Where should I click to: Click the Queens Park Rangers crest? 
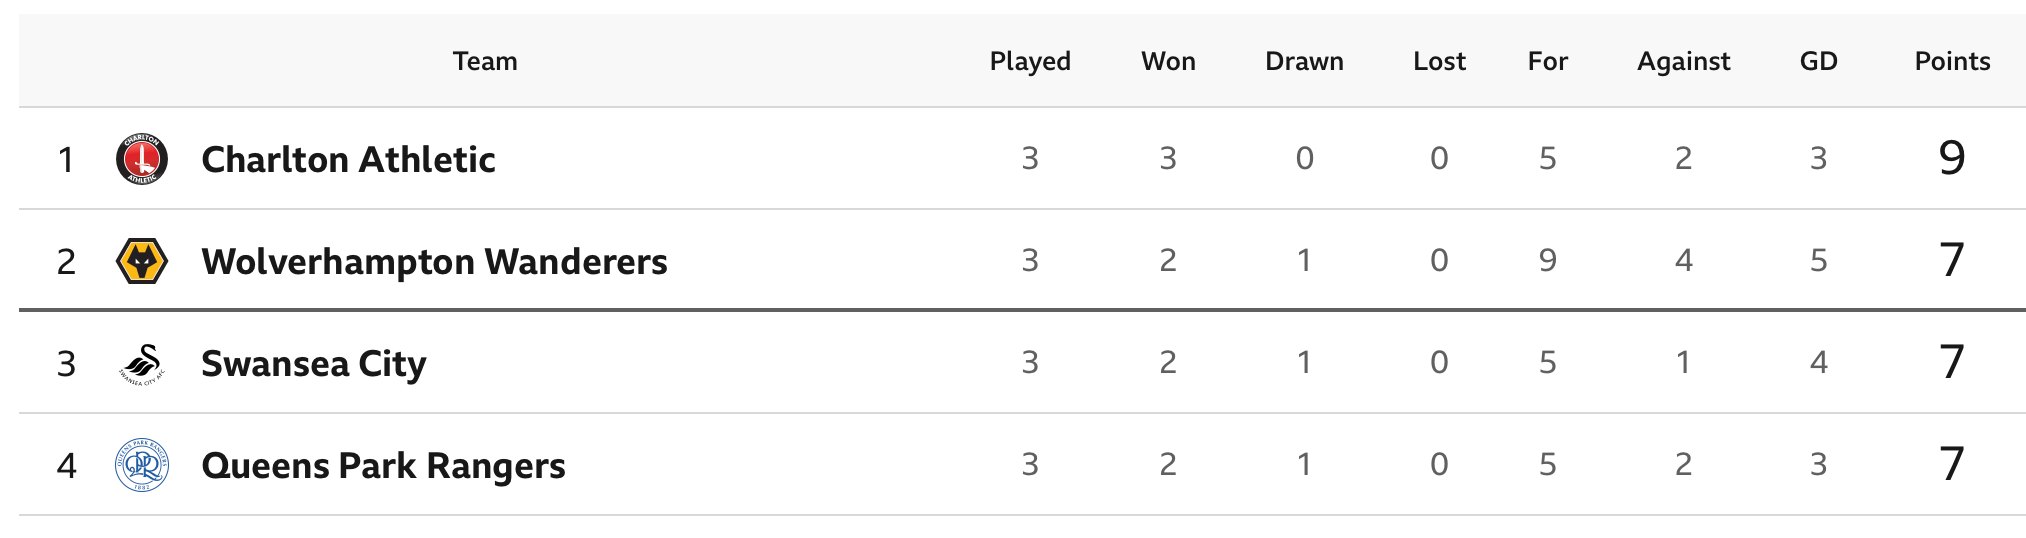pos(142,465)
